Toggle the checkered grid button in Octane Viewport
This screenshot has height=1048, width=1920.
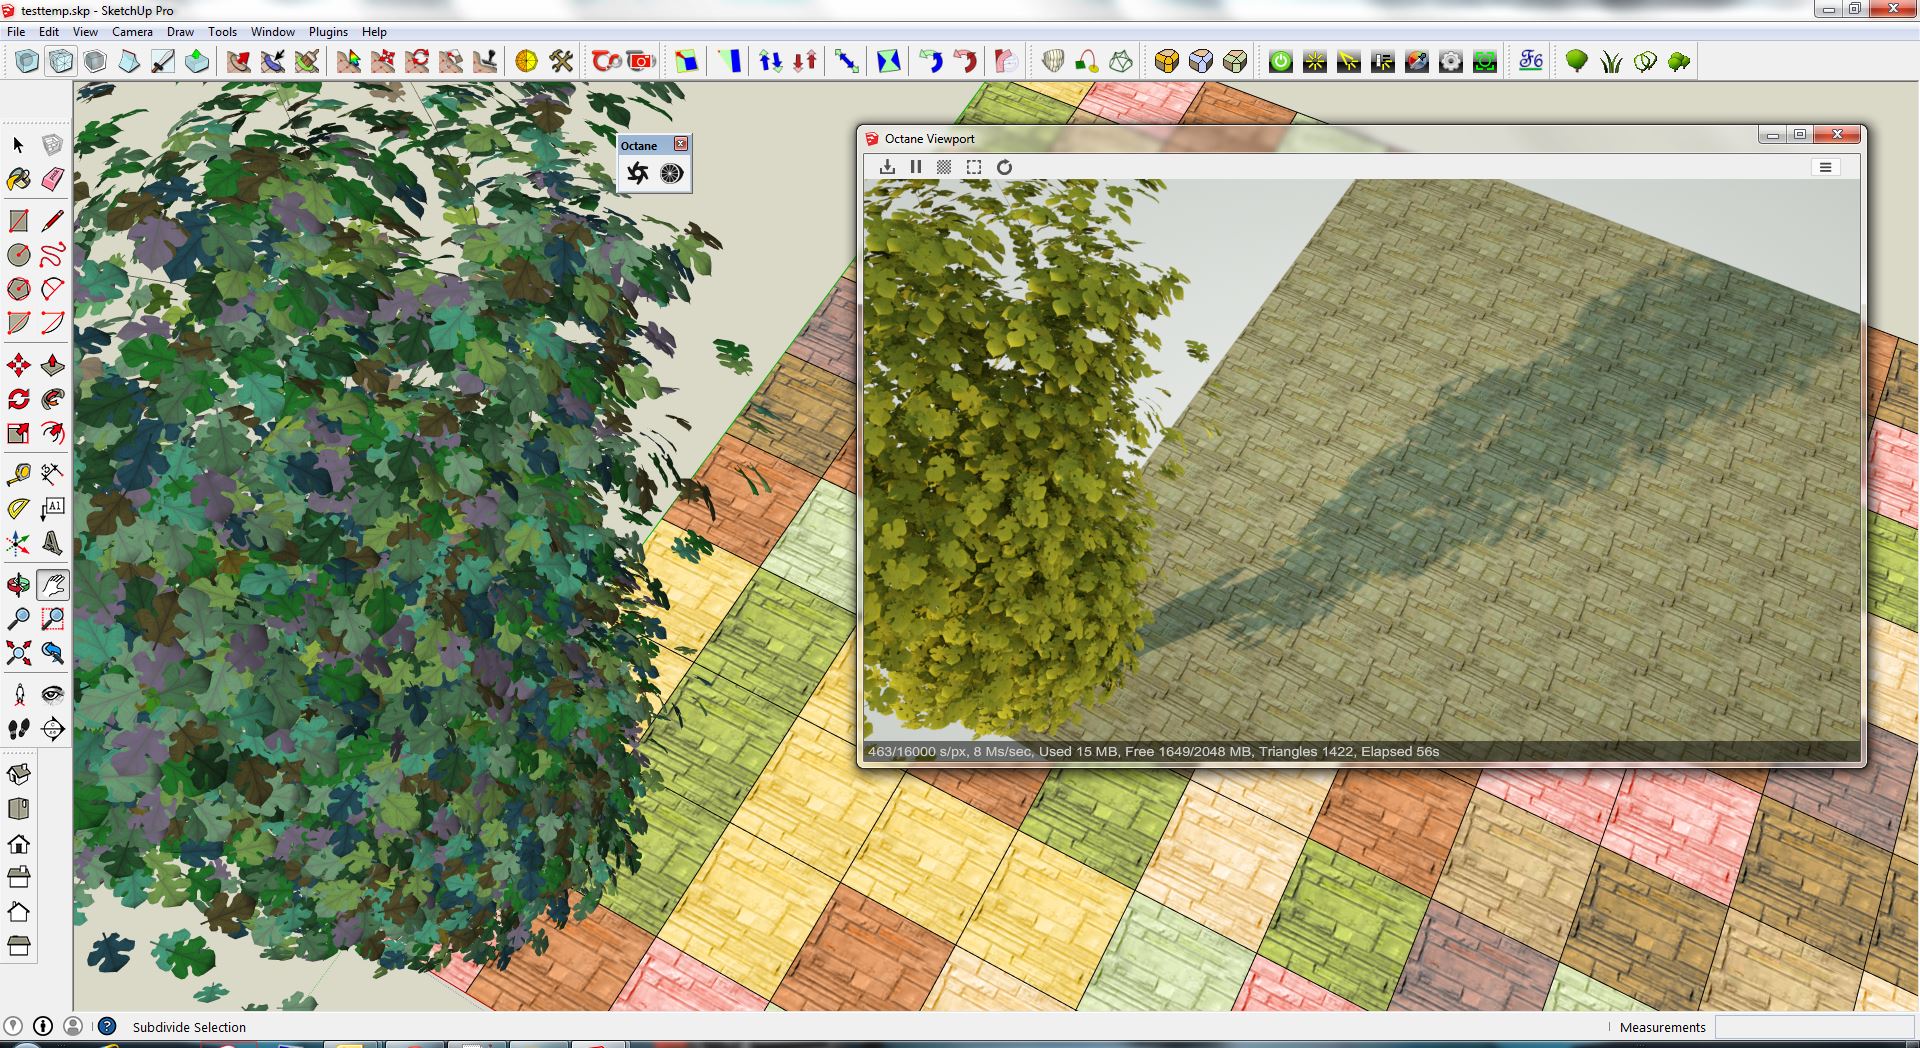(944, 167)
